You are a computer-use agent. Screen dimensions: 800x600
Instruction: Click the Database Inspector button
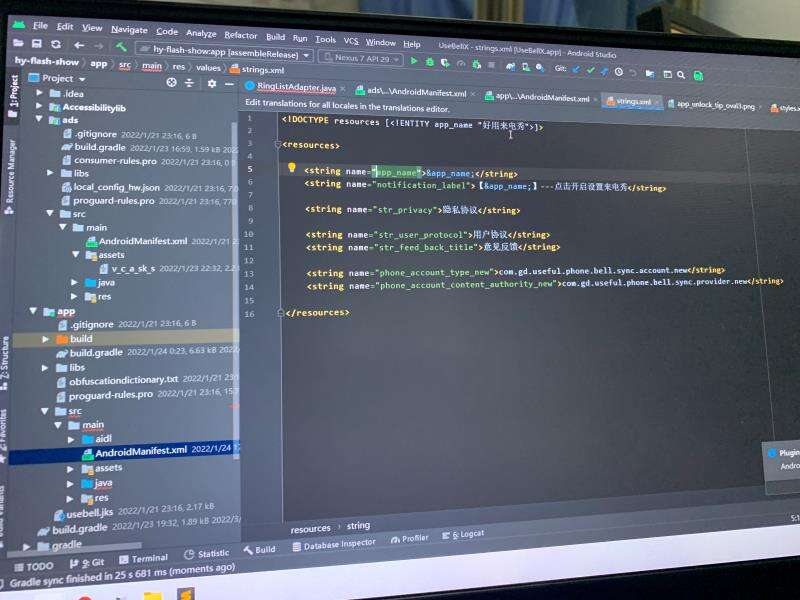coord(334,544)
